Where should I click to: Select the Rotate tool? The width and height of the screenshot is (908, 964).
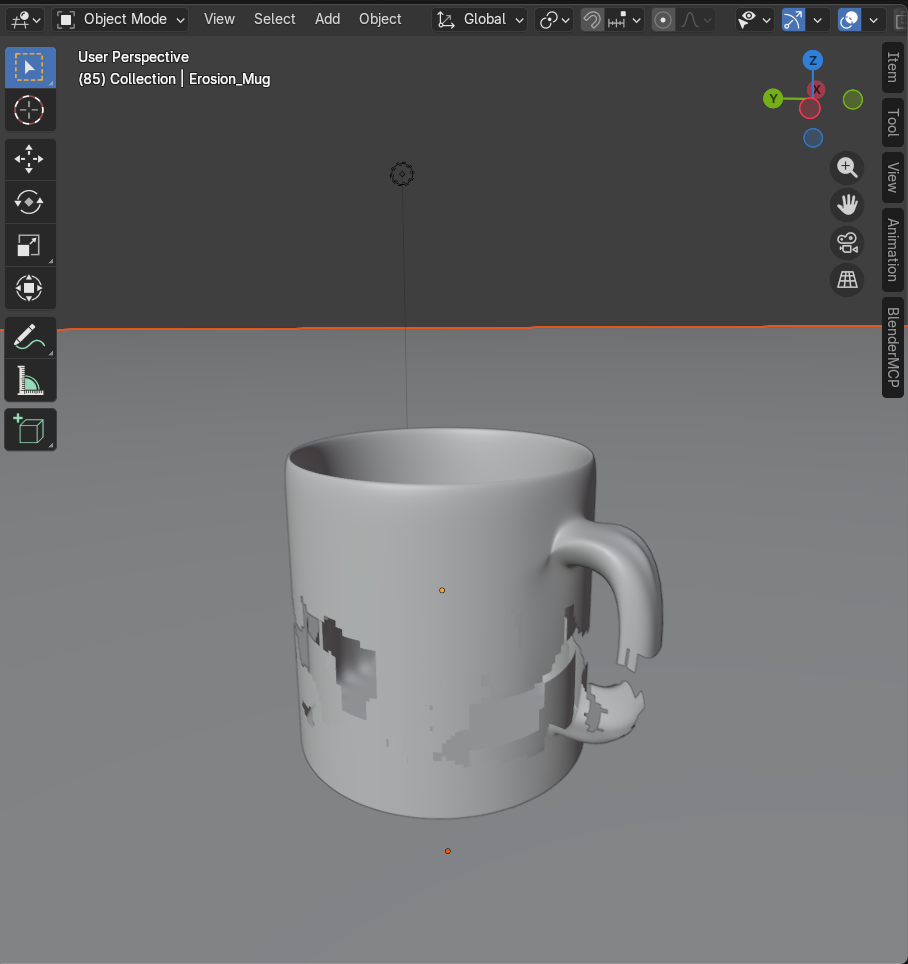click(30, 201)
